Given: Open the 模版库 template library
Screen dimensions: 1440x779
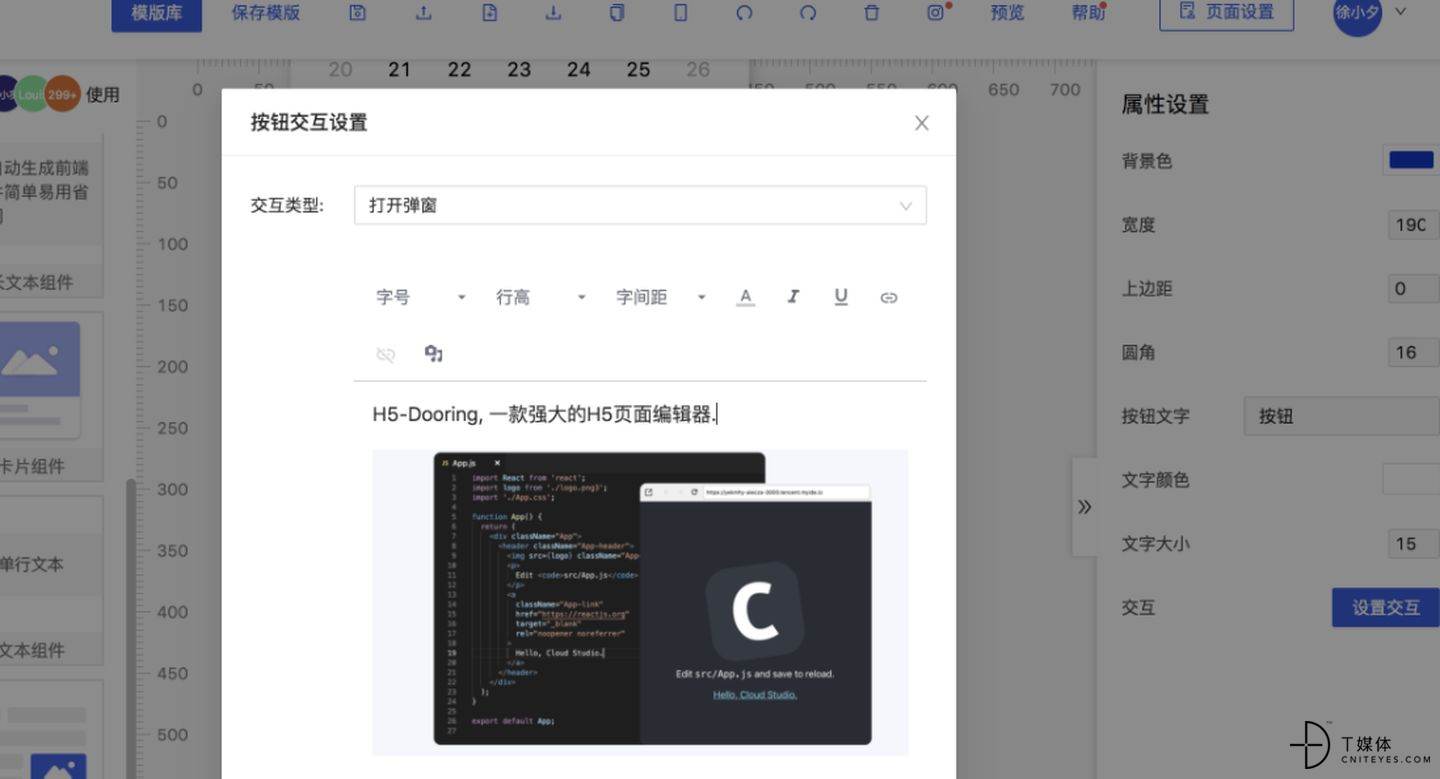Looking at the screenshot, I should tap(156, 13).
